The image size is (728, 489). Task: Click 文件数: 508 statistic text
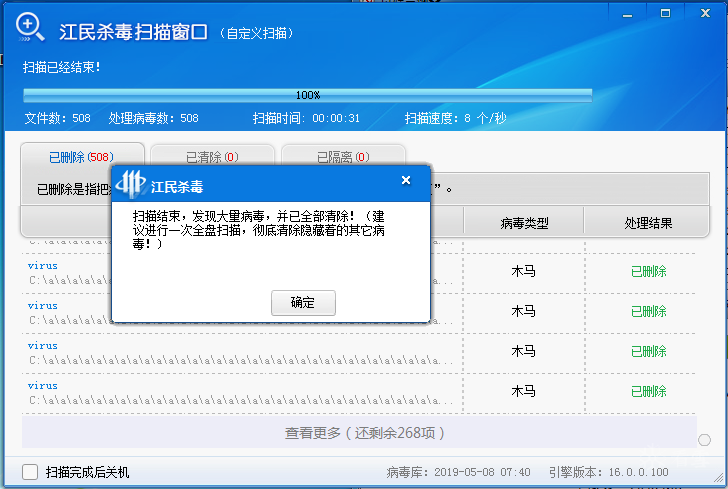coord(58,118)
